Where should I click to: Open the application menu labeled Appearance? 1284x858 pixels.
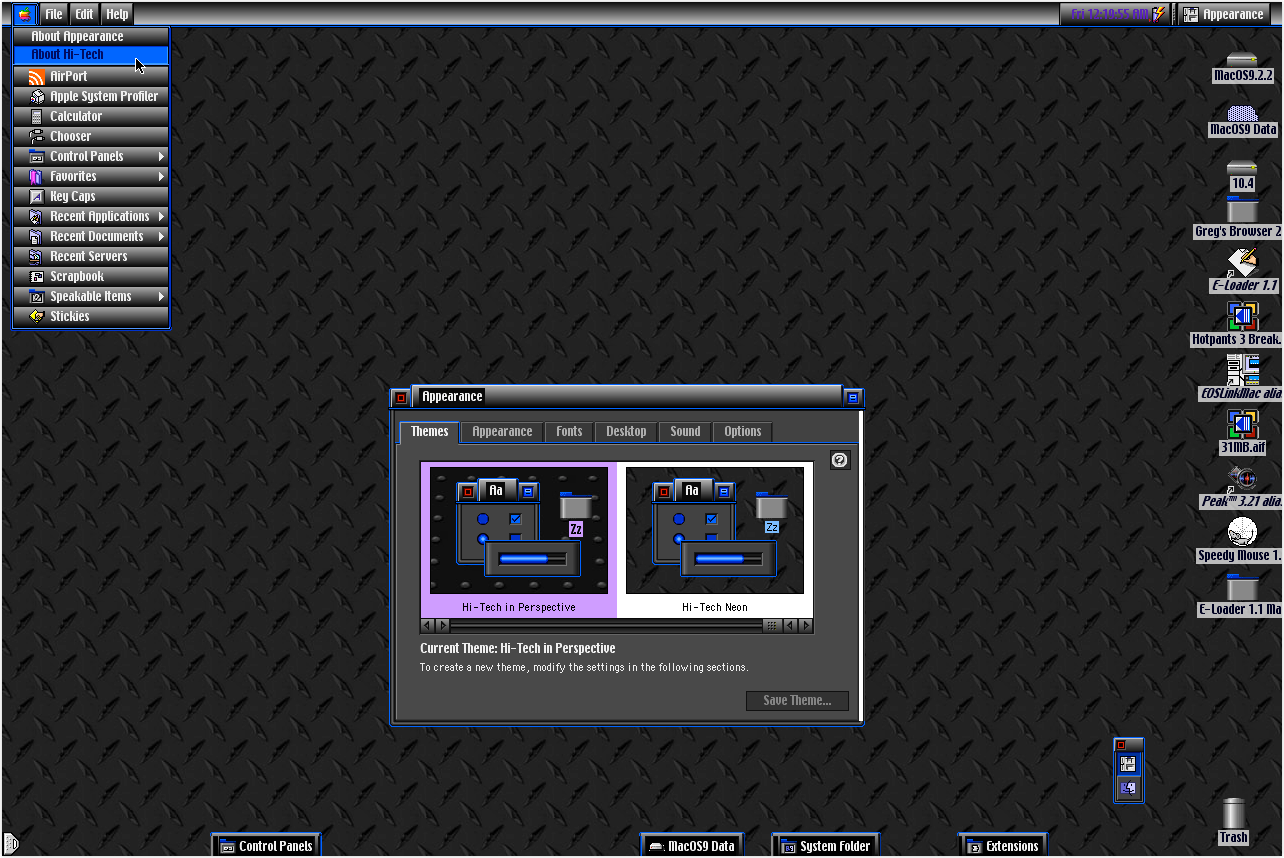click(x=1224, y=14)
